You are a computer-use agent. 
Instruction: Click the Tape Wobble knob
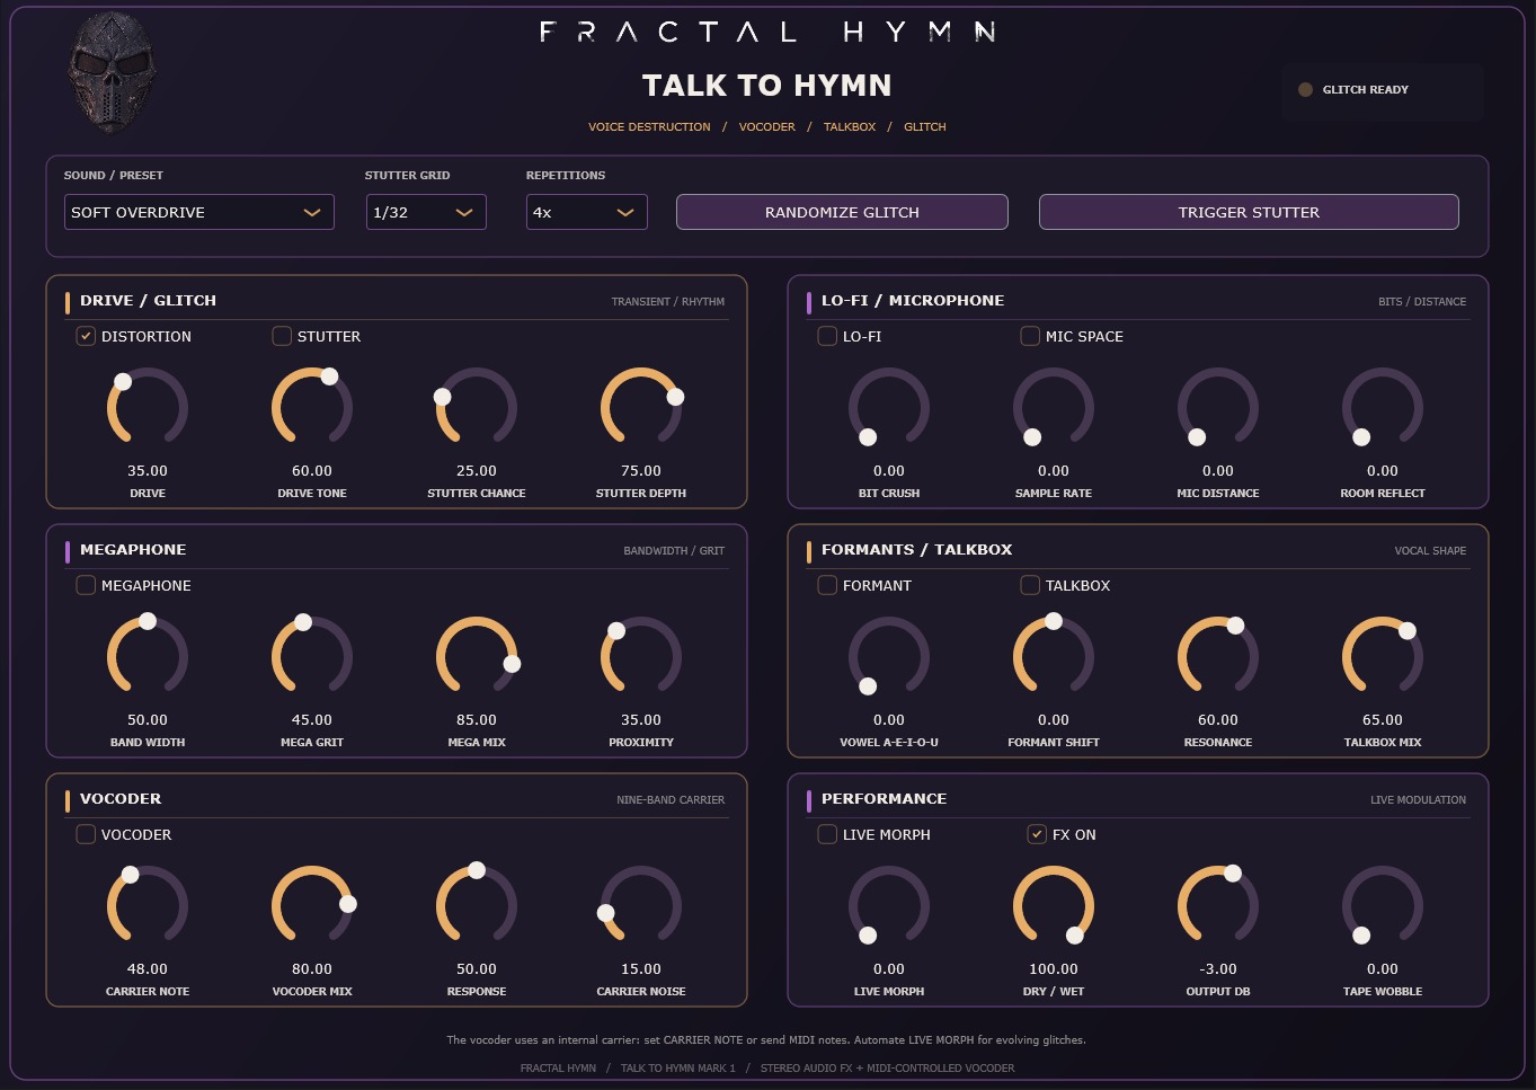tap(1382, 905)
